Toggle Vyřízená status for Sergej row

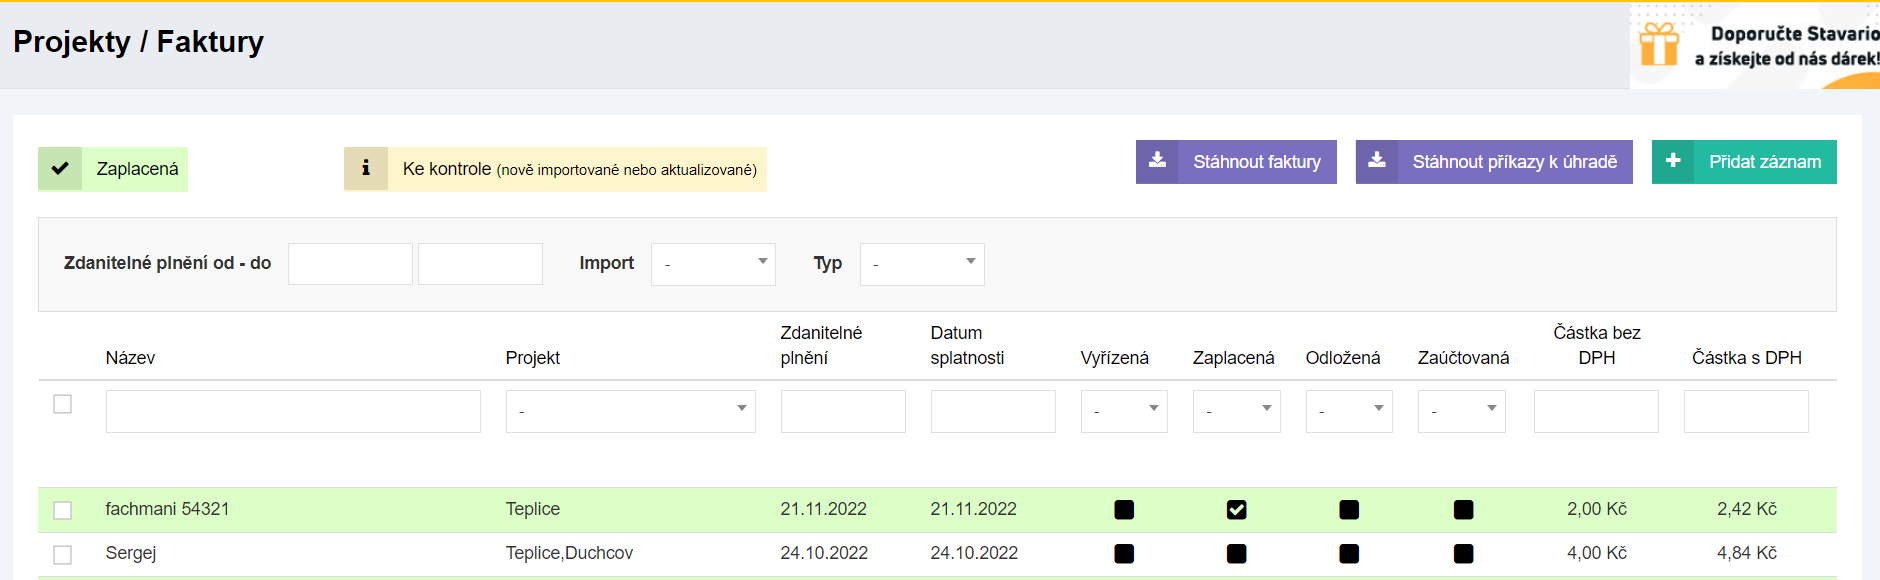click(x=1124, y=554)
